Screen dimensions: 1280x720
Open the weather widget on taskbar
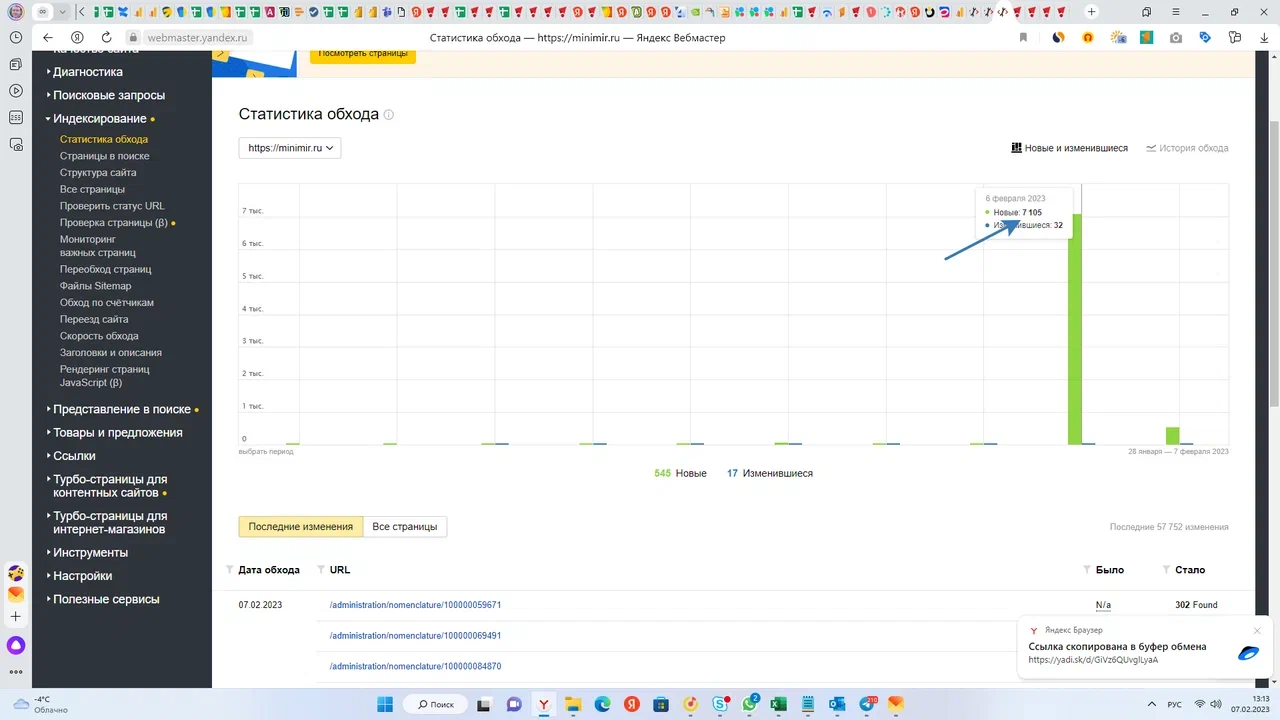click(40, 704)
